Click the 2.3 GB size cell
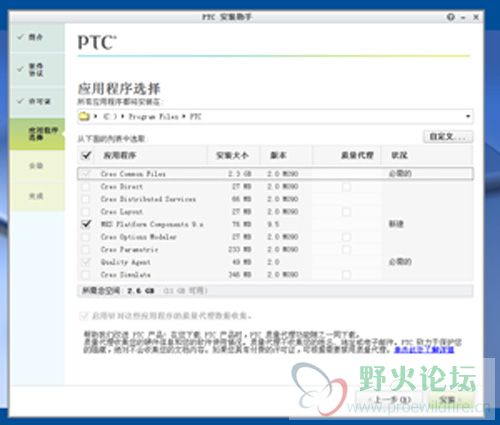The height and width of the screenshot is (425, 500). coord(240,174)
